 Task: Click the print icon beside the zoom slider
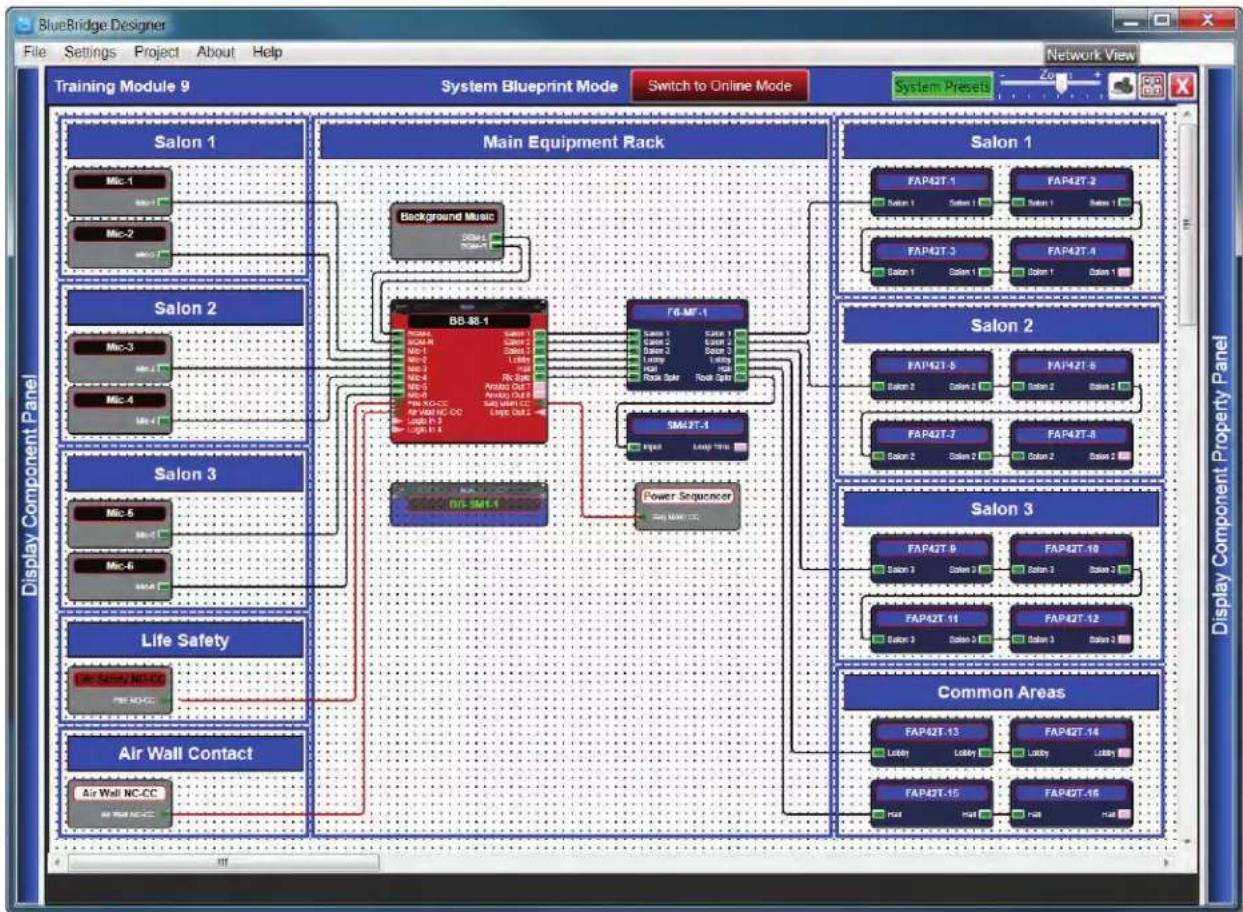pyautogui.click(x=1123, y=87)
